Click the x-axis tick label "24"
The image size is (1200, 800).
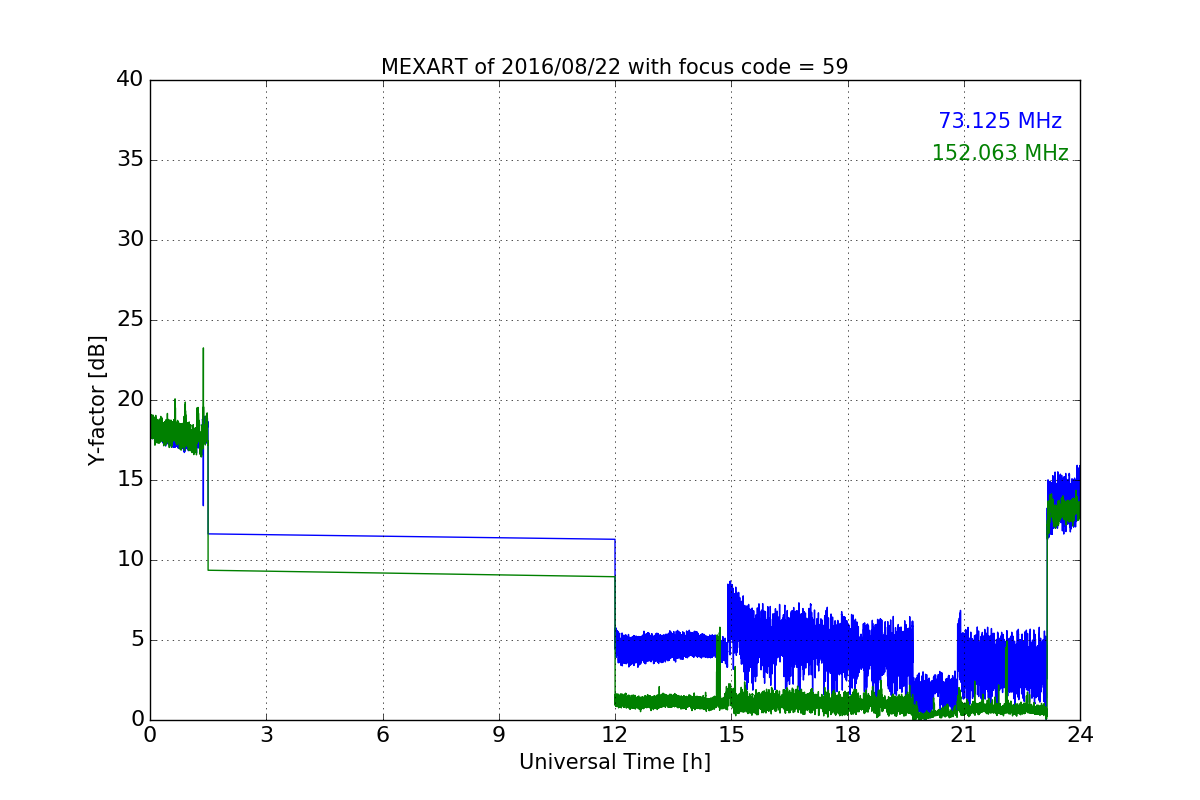coord(1080,735)
